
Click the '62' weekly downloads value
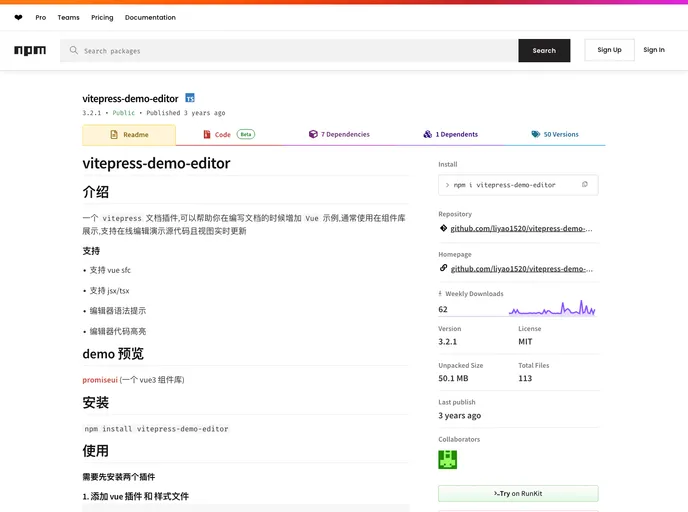tap(443, 309)
